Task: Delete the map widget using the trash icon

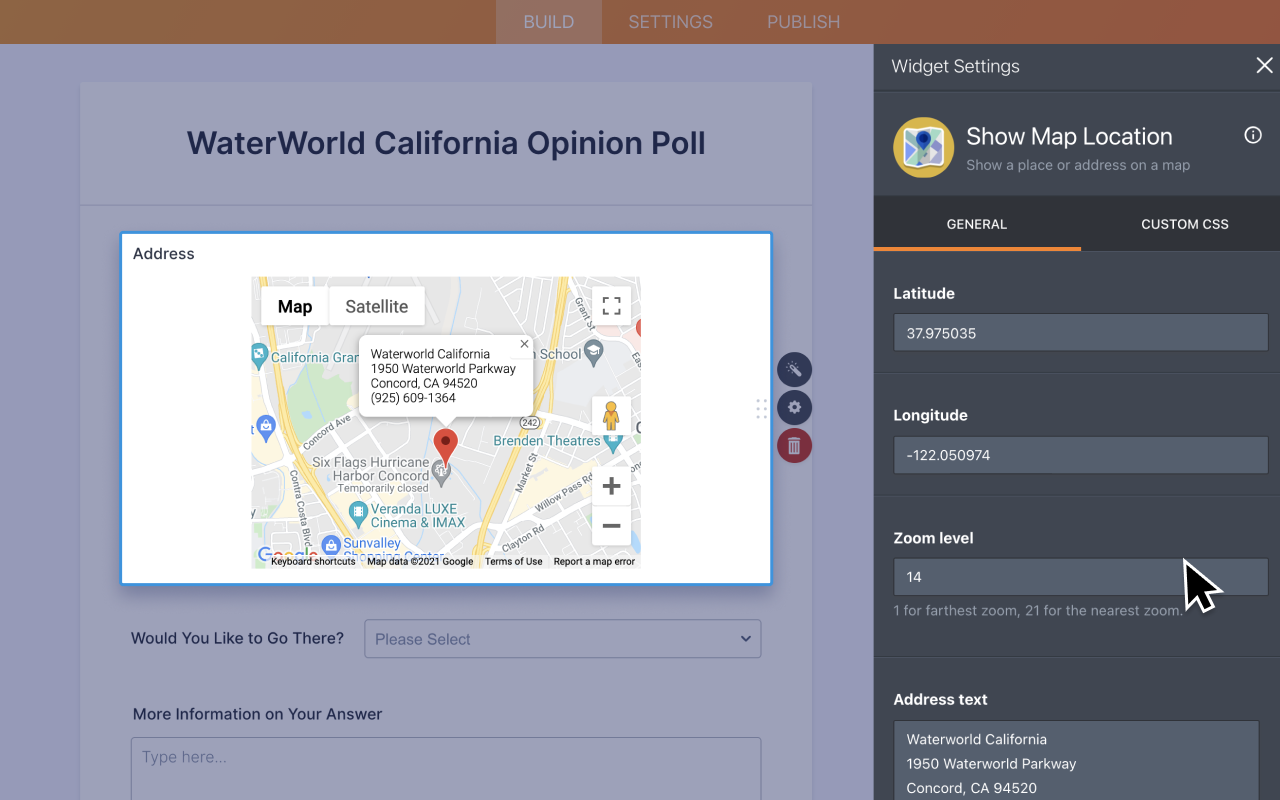Action: (794, 445)
